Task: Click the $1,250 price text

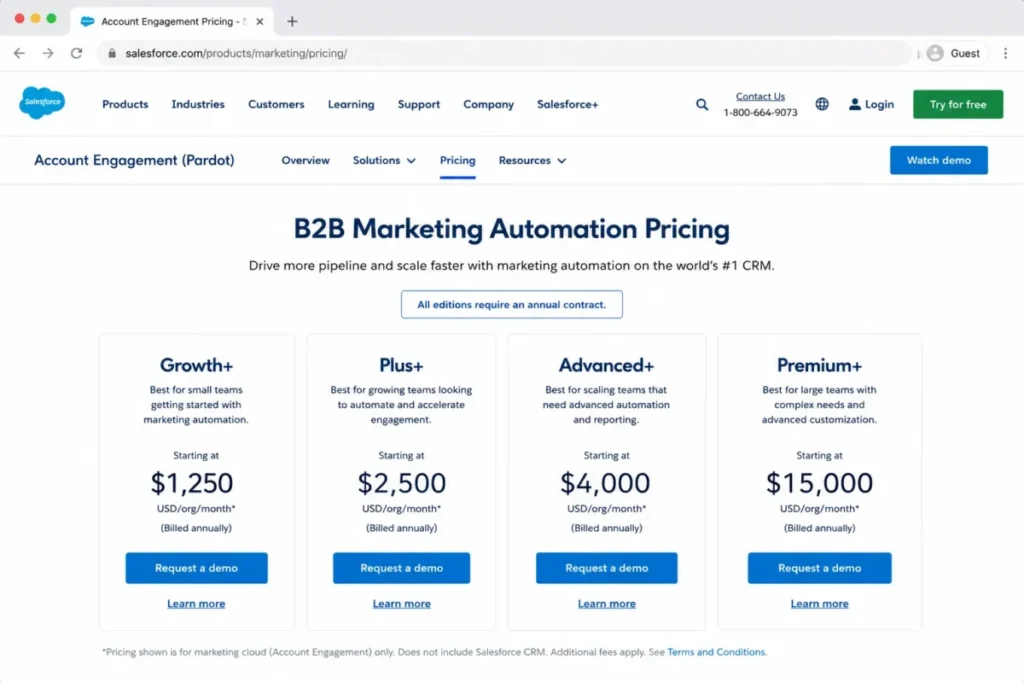Action: pyautogui.click(x=192, y=483)
